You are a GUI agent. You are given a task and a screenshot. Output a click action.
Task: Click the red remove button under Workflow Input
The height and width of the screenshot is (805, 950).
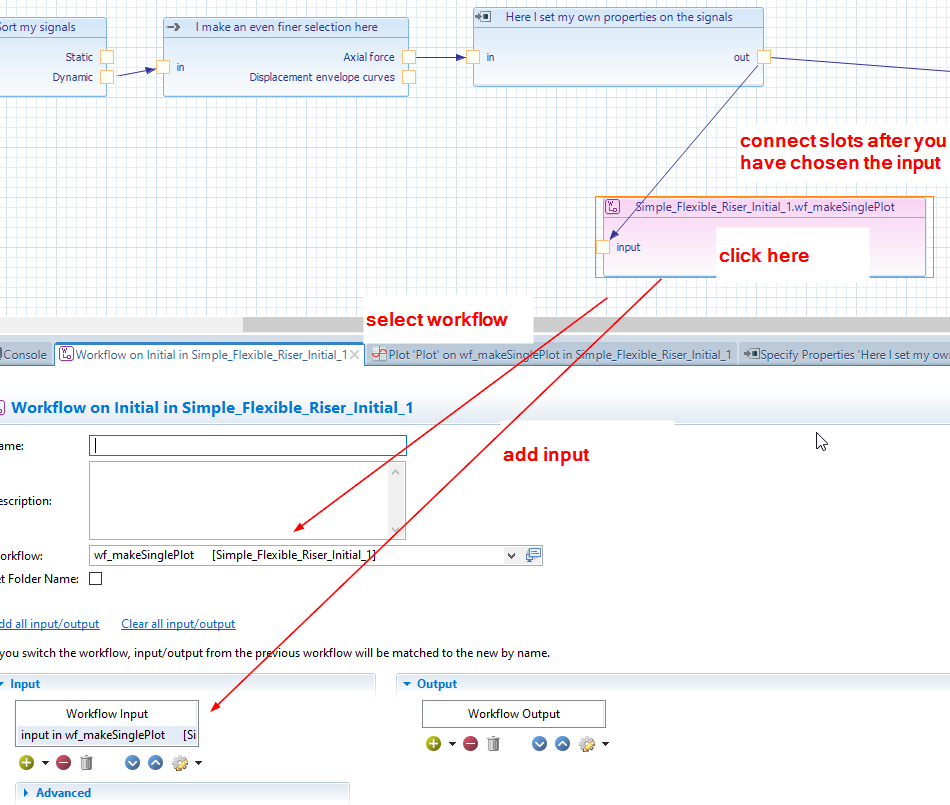pos(63,763)
